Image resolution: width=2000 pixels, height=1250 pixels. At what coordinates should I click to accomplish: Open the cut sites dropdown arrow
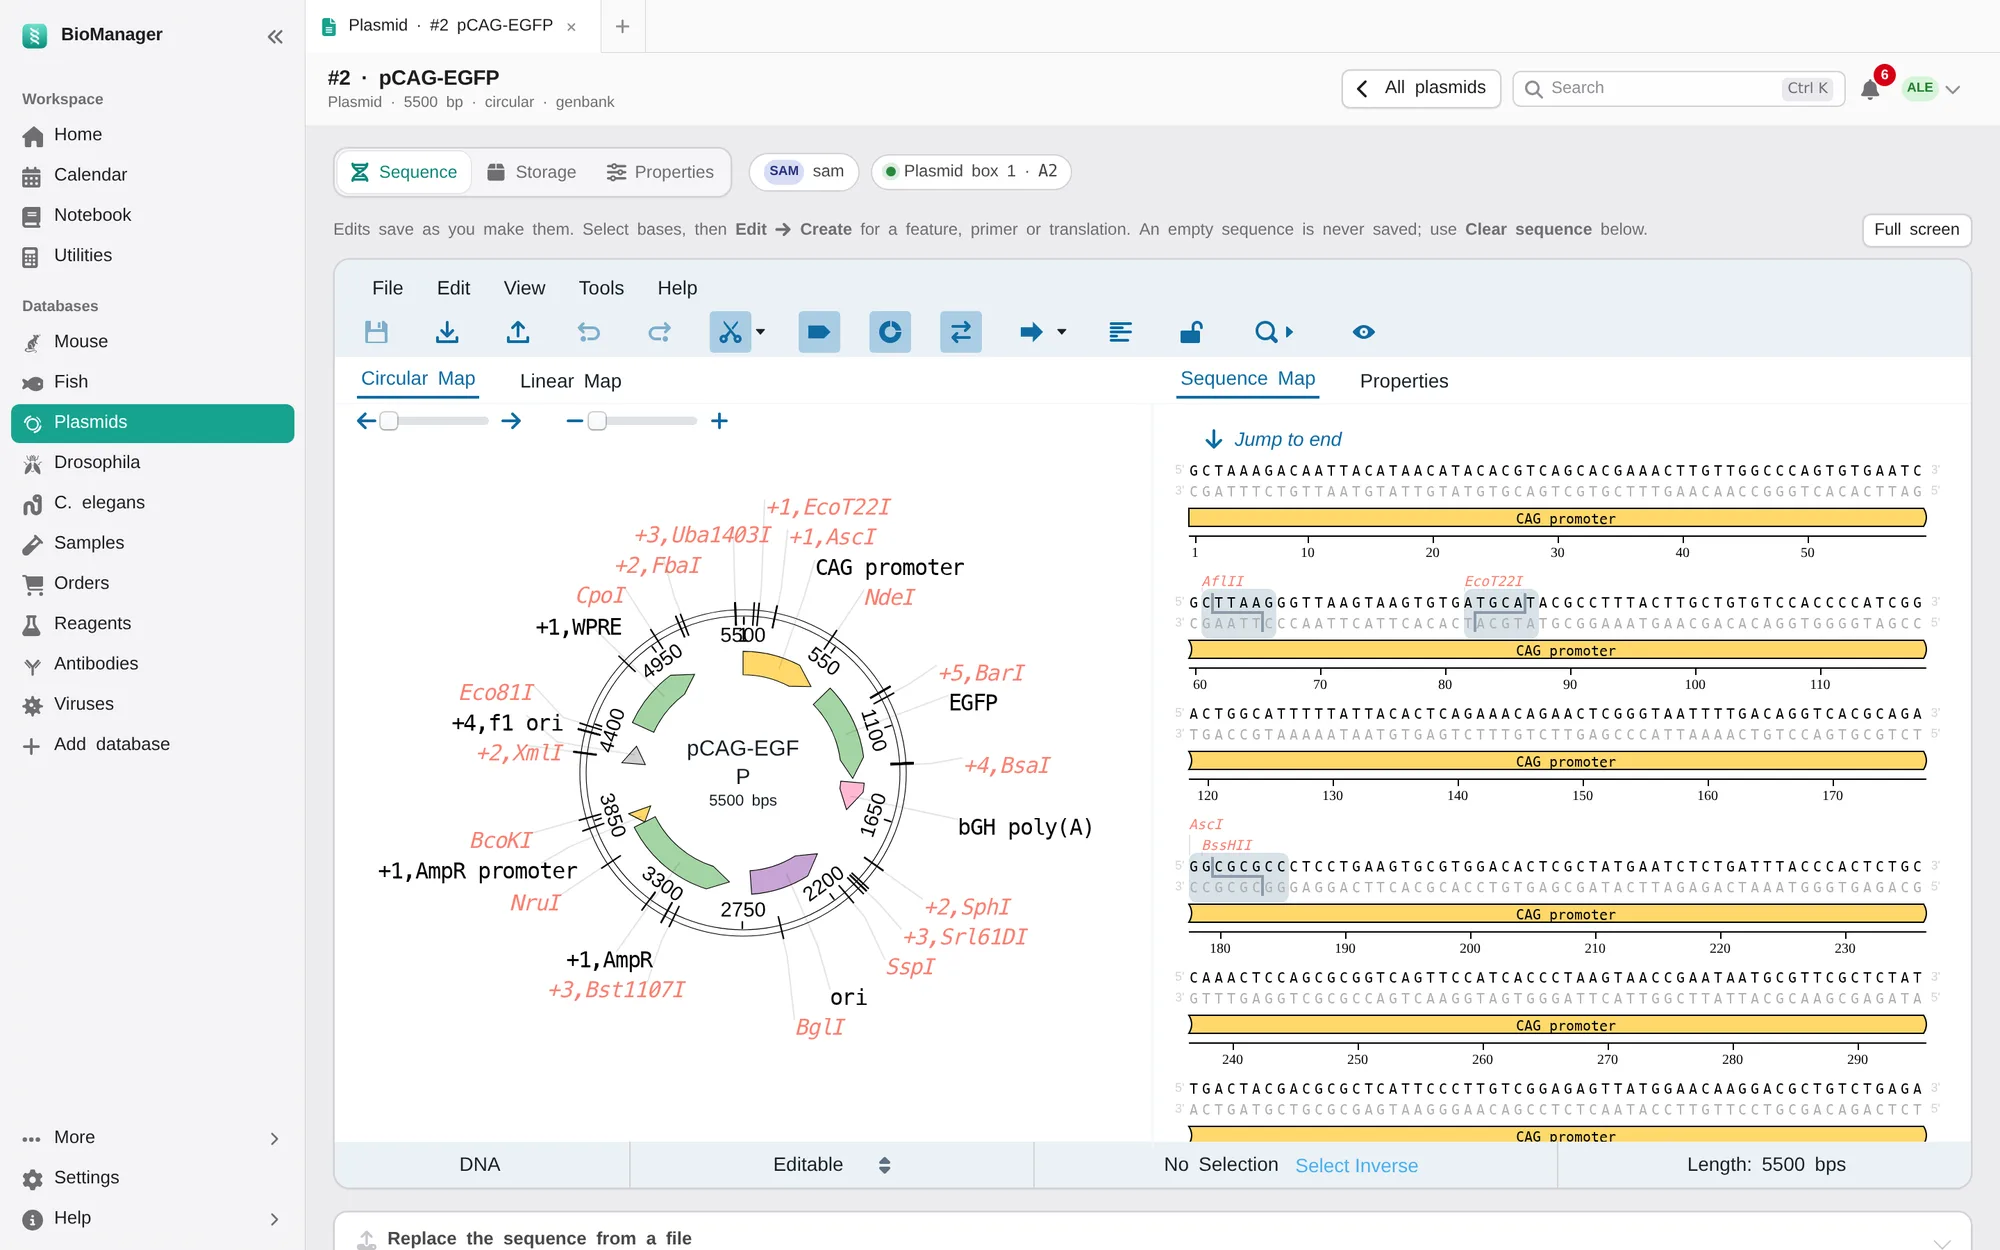pos(761,332)
